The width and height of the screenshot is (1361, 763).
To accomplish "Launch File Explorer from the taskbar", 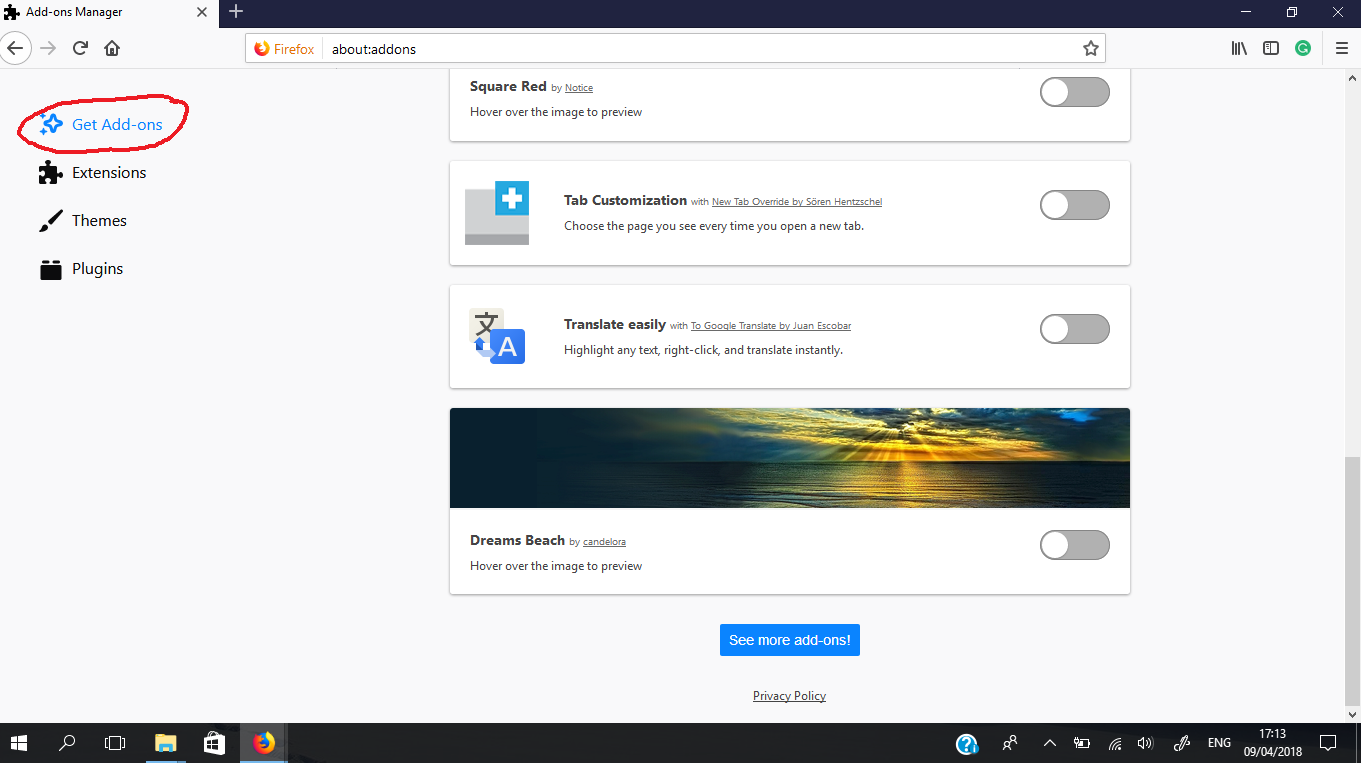I will click(166, 743).
